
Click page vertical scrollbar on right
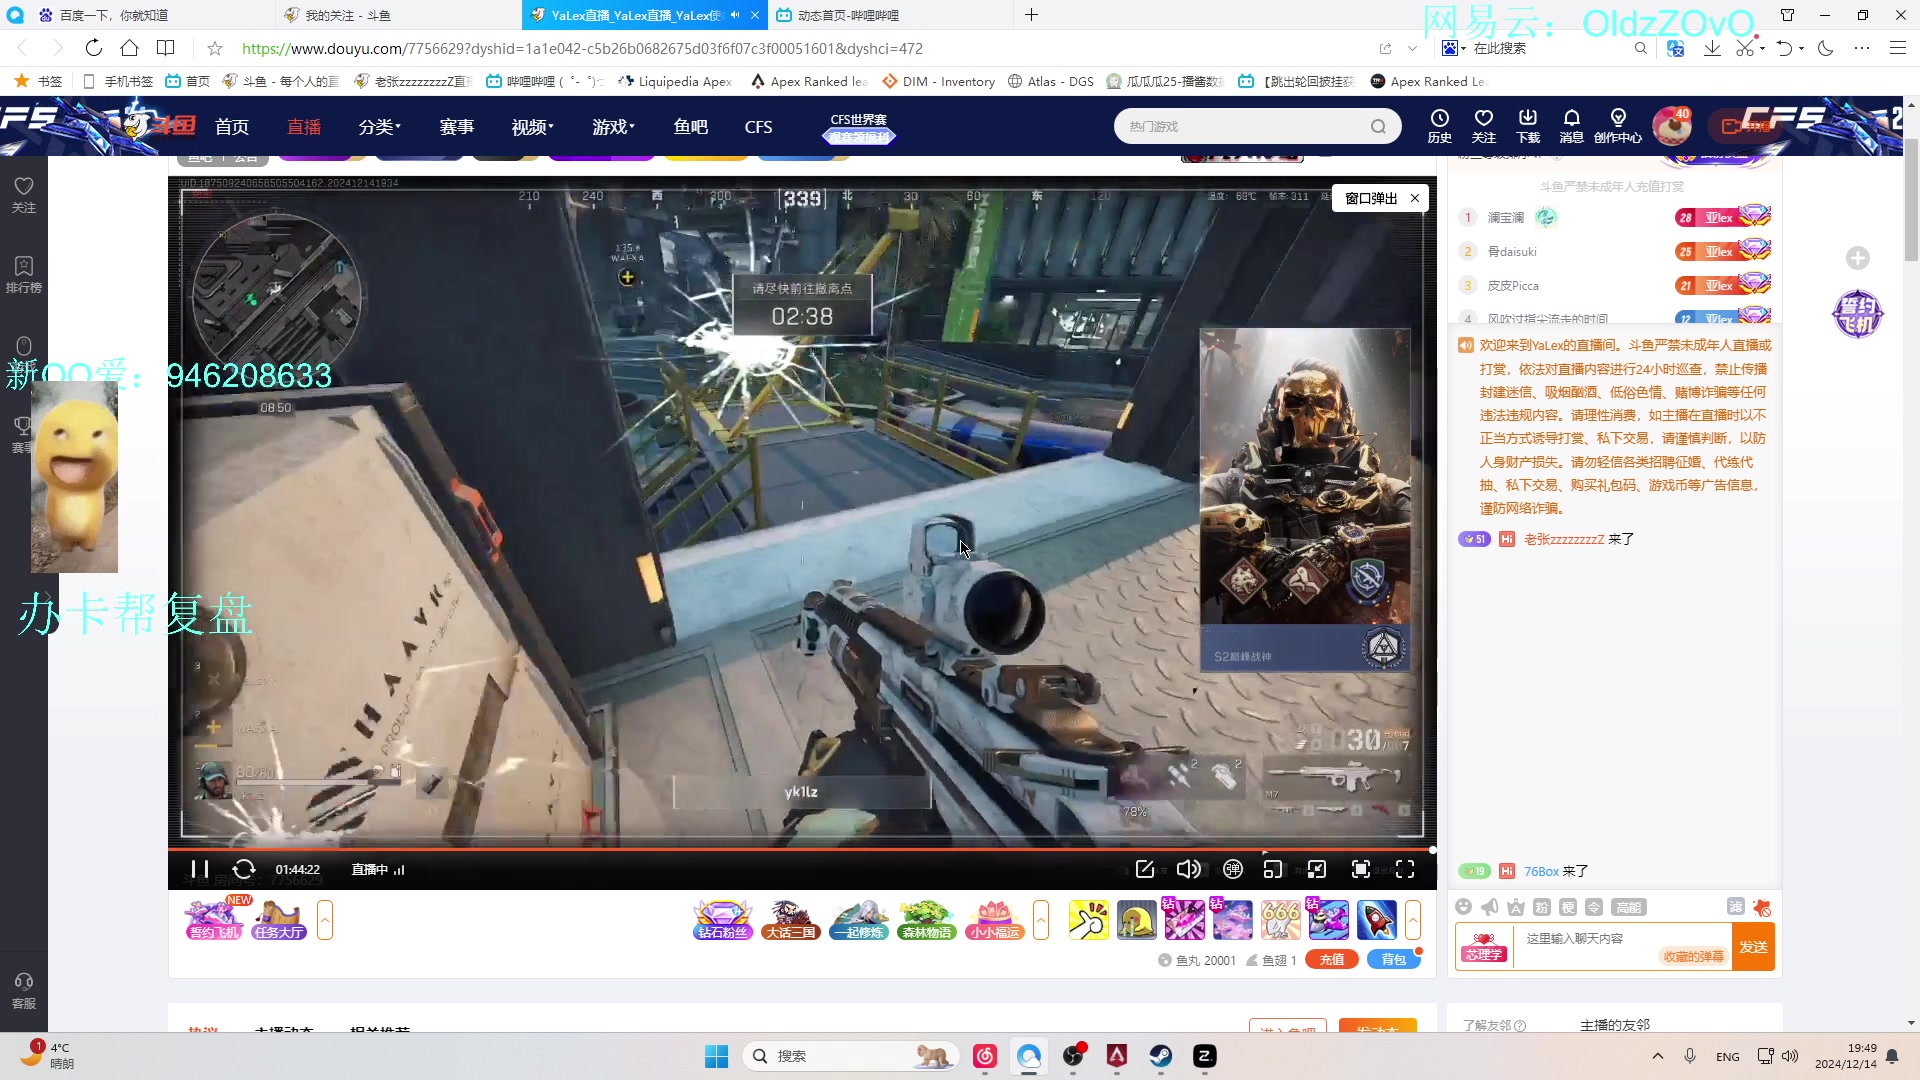(x=1911, y=200)
